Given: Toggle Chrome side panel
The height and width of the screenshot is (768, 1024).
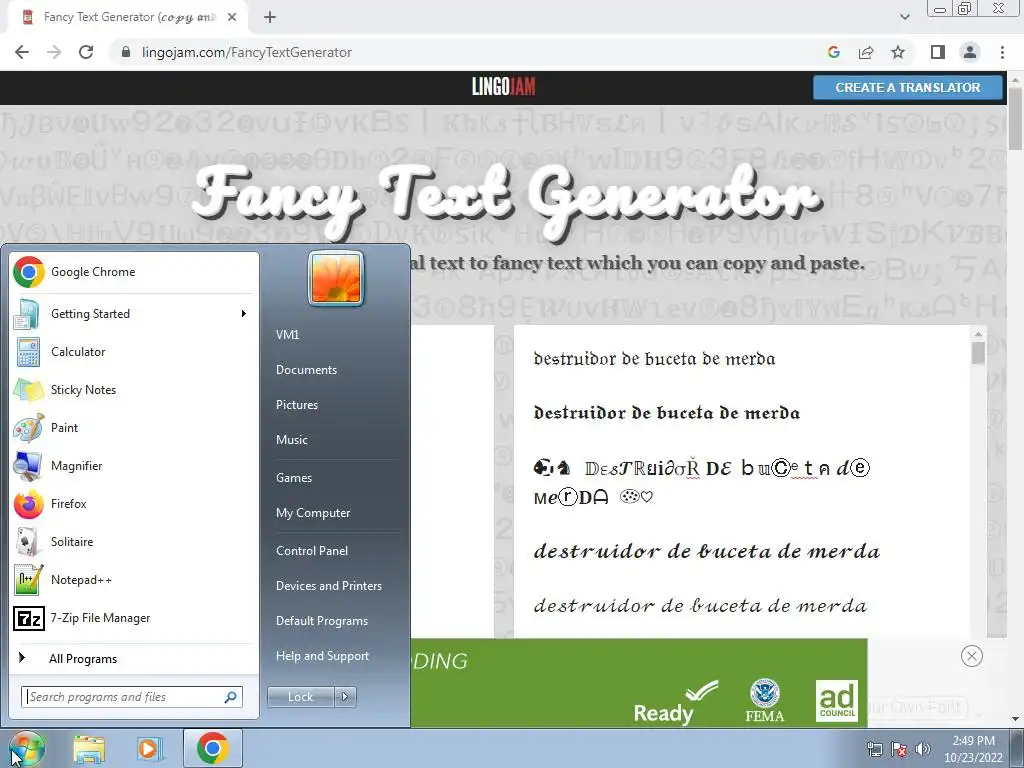Looking at the screenshot, I should [x=938, y=52].
